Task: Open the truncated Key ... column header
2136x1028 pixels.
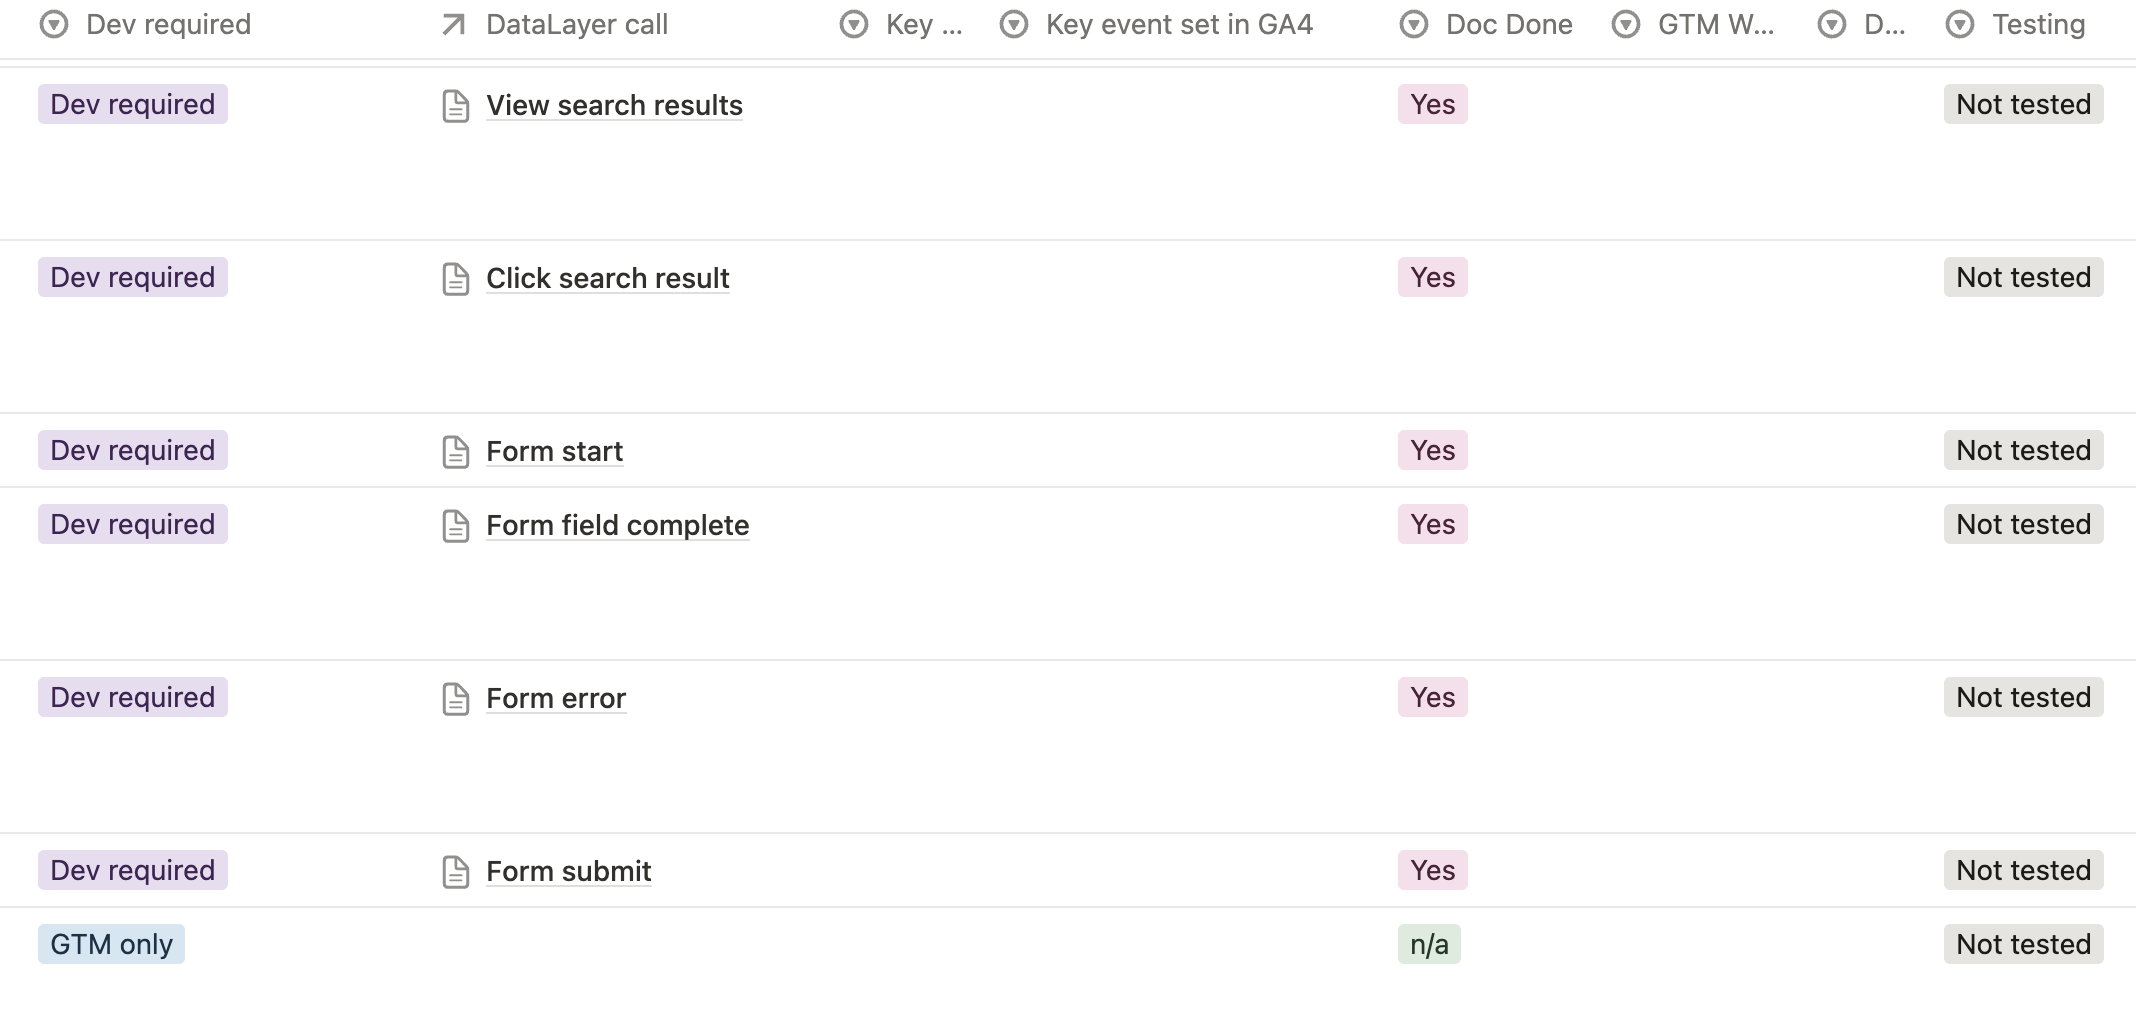Action: 901,25
